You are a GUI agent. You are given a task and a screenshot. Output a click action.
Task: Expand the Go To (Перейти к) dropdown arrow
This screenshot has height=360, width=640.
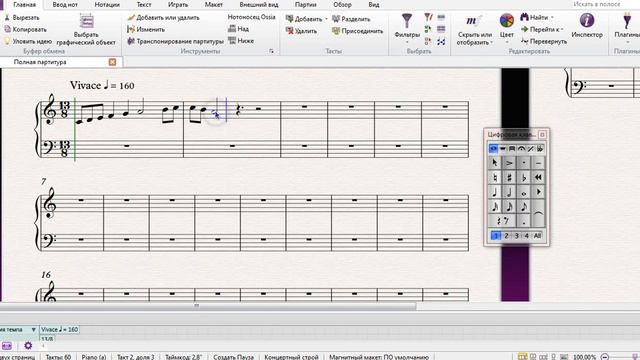(x=562, y=29)
